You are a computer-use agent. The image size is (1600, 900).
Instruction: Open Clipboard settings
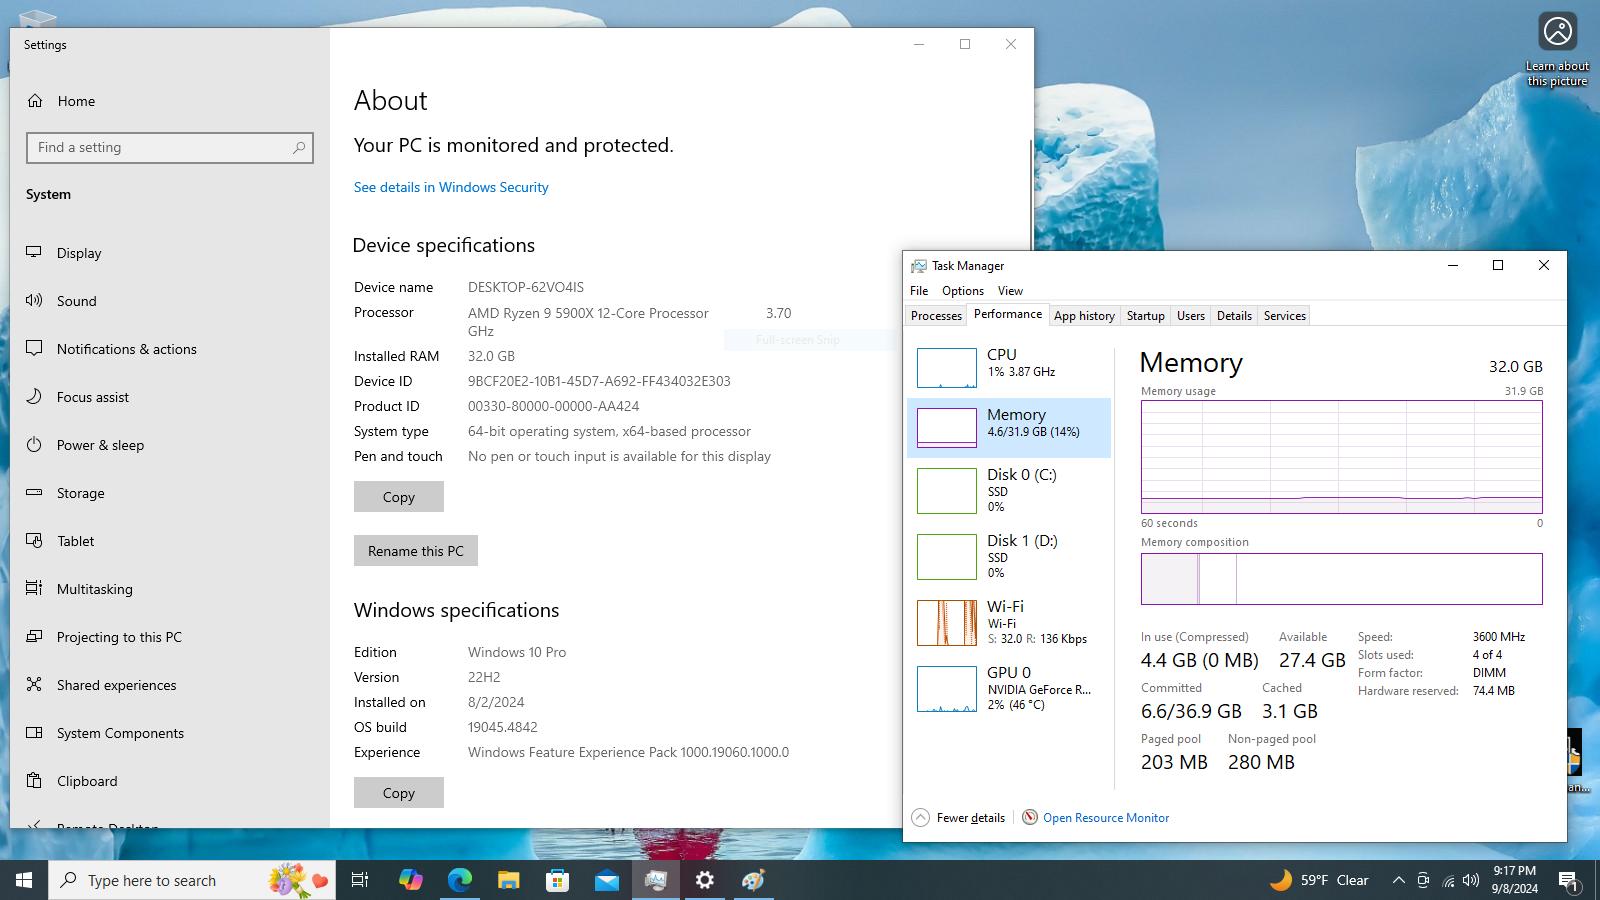170,781
